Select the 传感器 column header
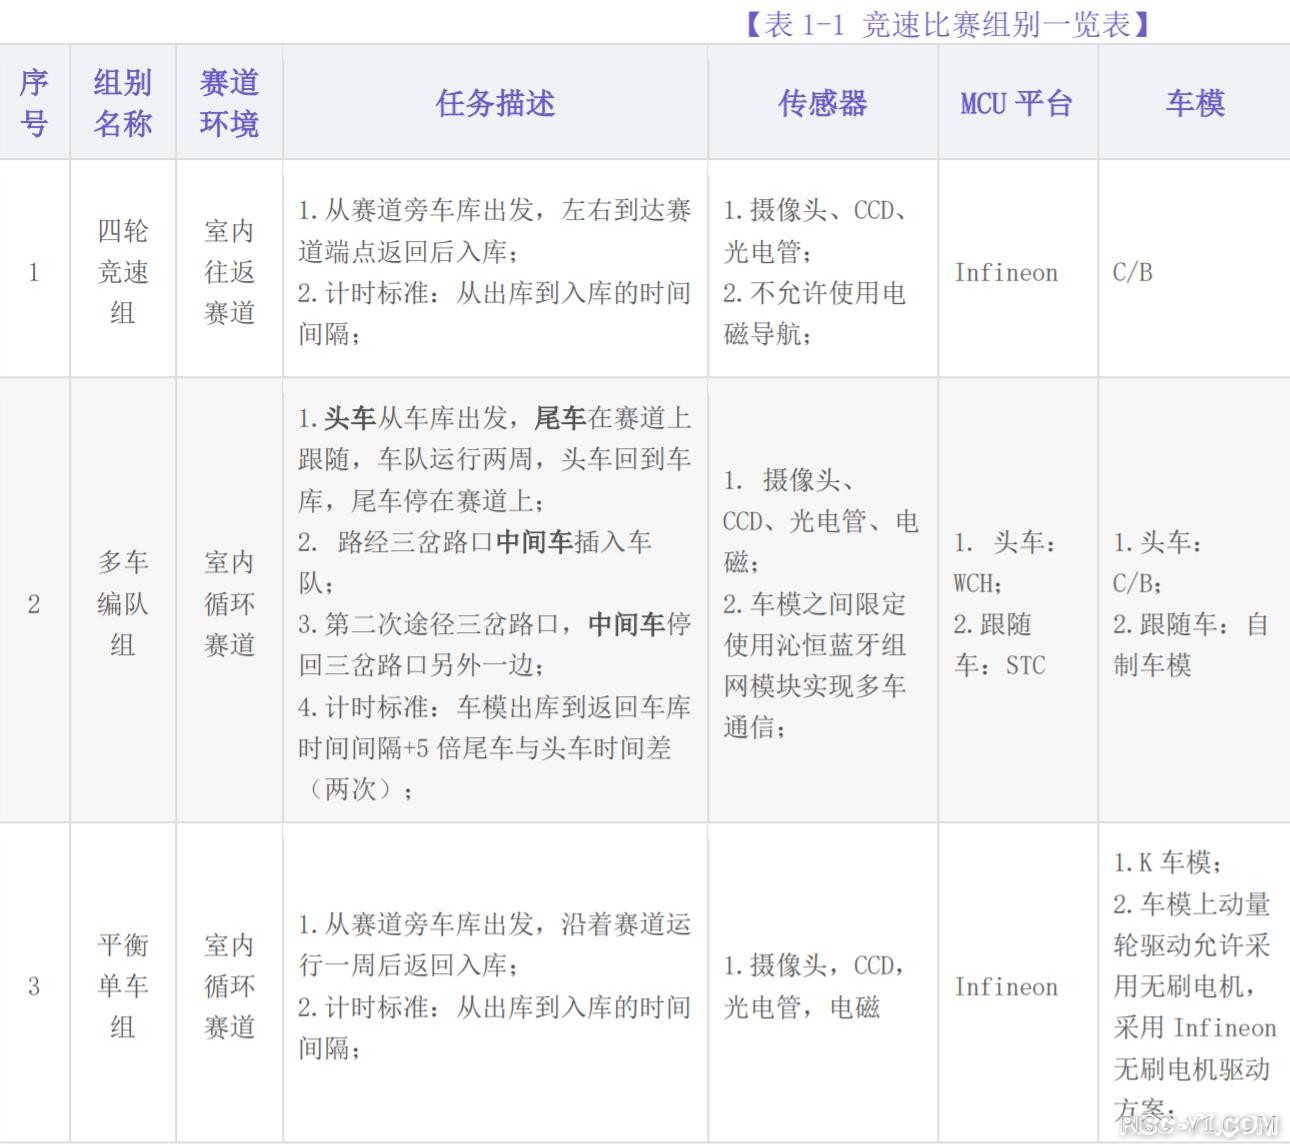1290x1146 pixels. [x=822, y=103]
